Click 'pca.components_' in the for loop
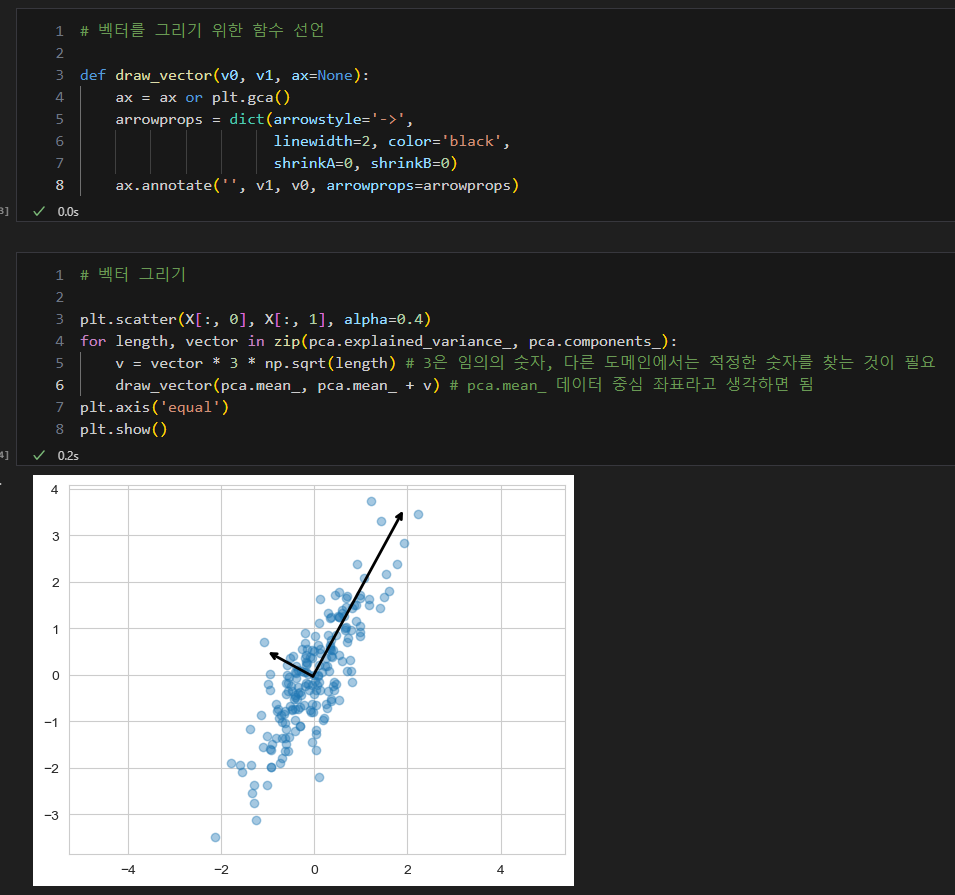This screenshot has width=955, height=895. [x=594, y=342]
